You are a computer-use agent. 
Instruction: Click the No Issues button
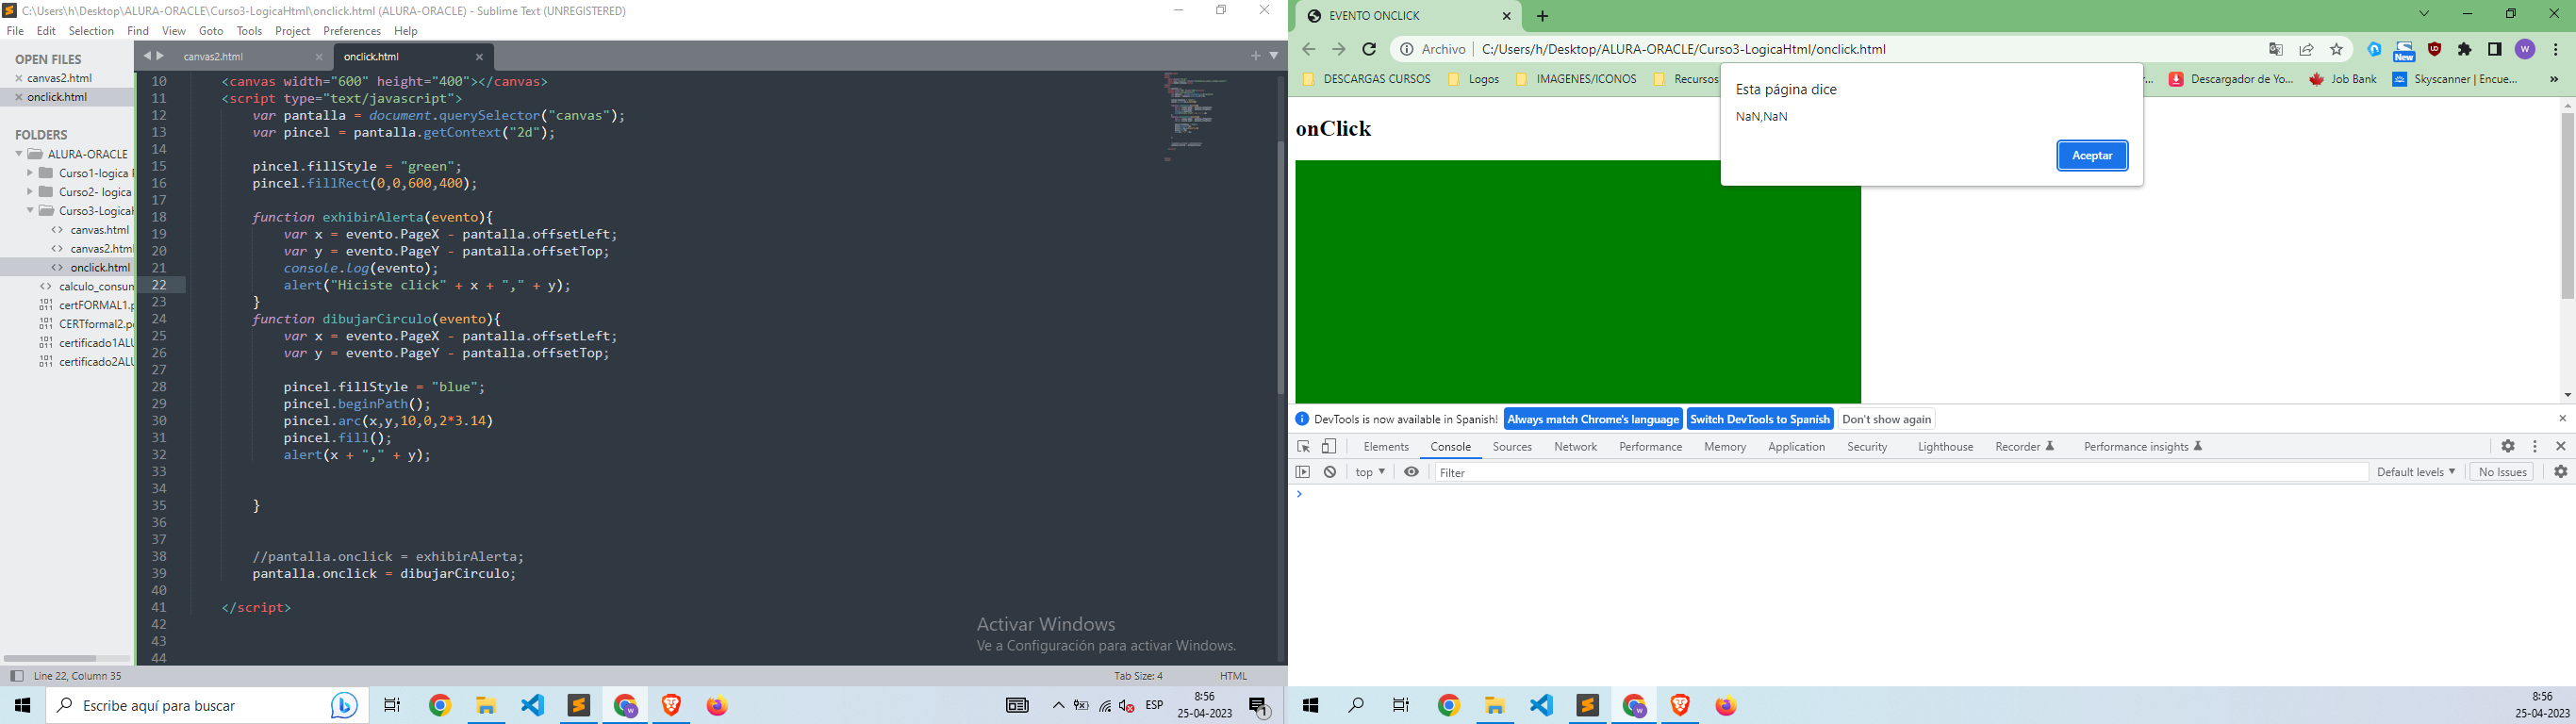pyautogui.click(x=2503, y=472)
